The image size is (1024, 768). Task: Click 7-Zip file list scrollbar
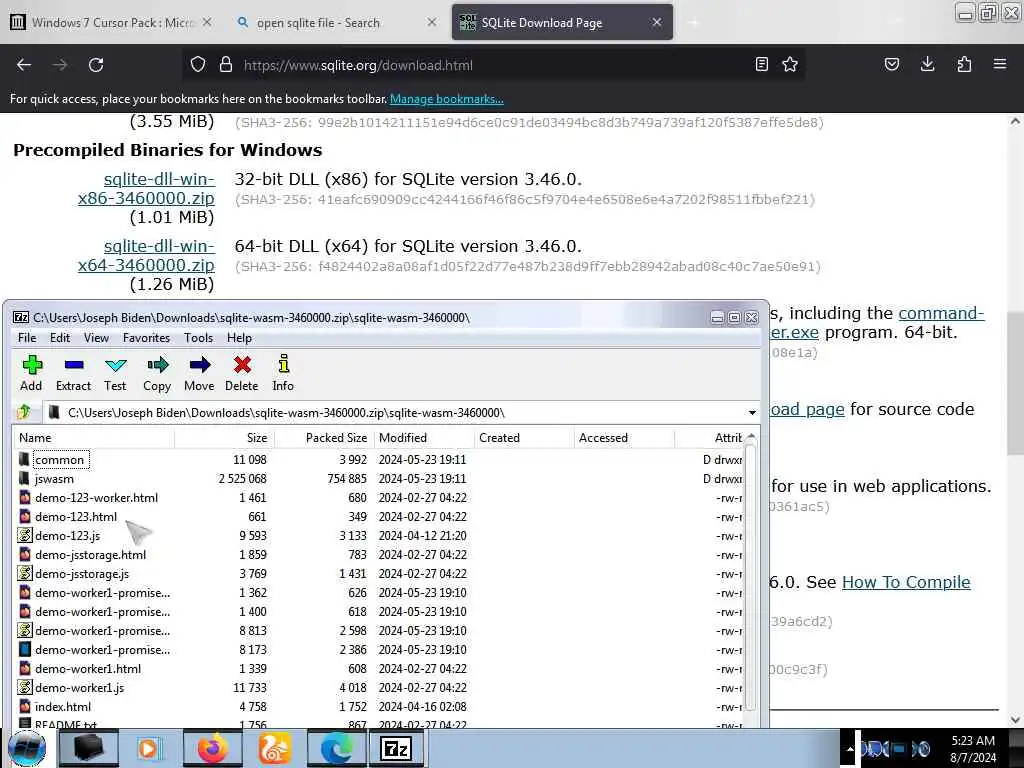750,575
